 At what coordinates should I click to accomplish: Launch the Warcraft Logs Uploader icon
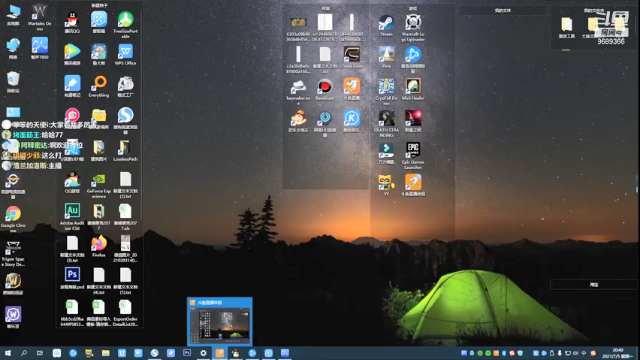pyautogui.click(x=413, y=28)
